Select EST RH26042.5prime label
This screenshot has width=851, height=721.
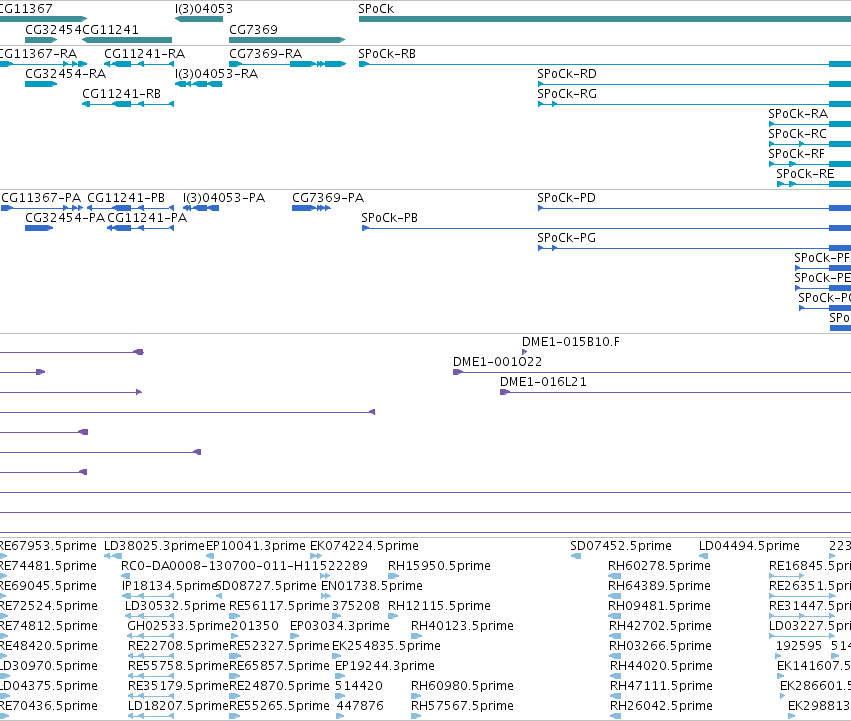pos(662,707)
